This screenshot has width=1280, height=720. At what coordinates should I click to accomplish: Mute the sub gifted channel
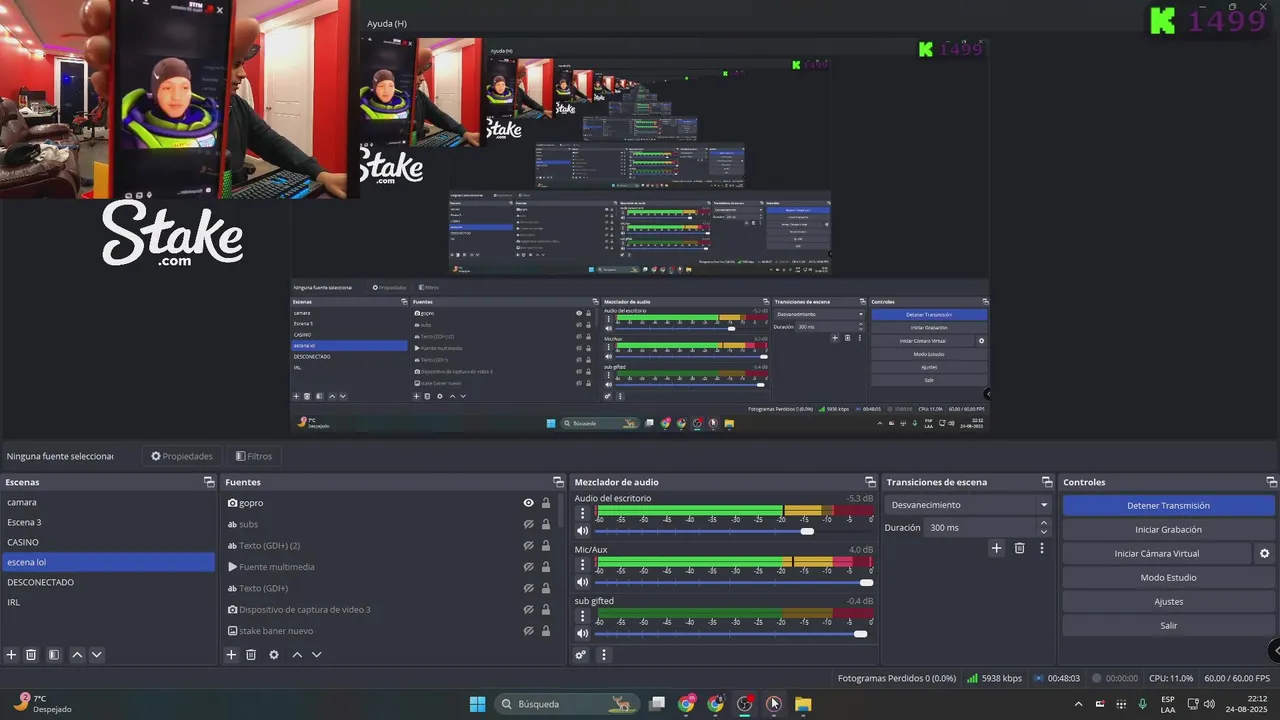pos(582,633)
